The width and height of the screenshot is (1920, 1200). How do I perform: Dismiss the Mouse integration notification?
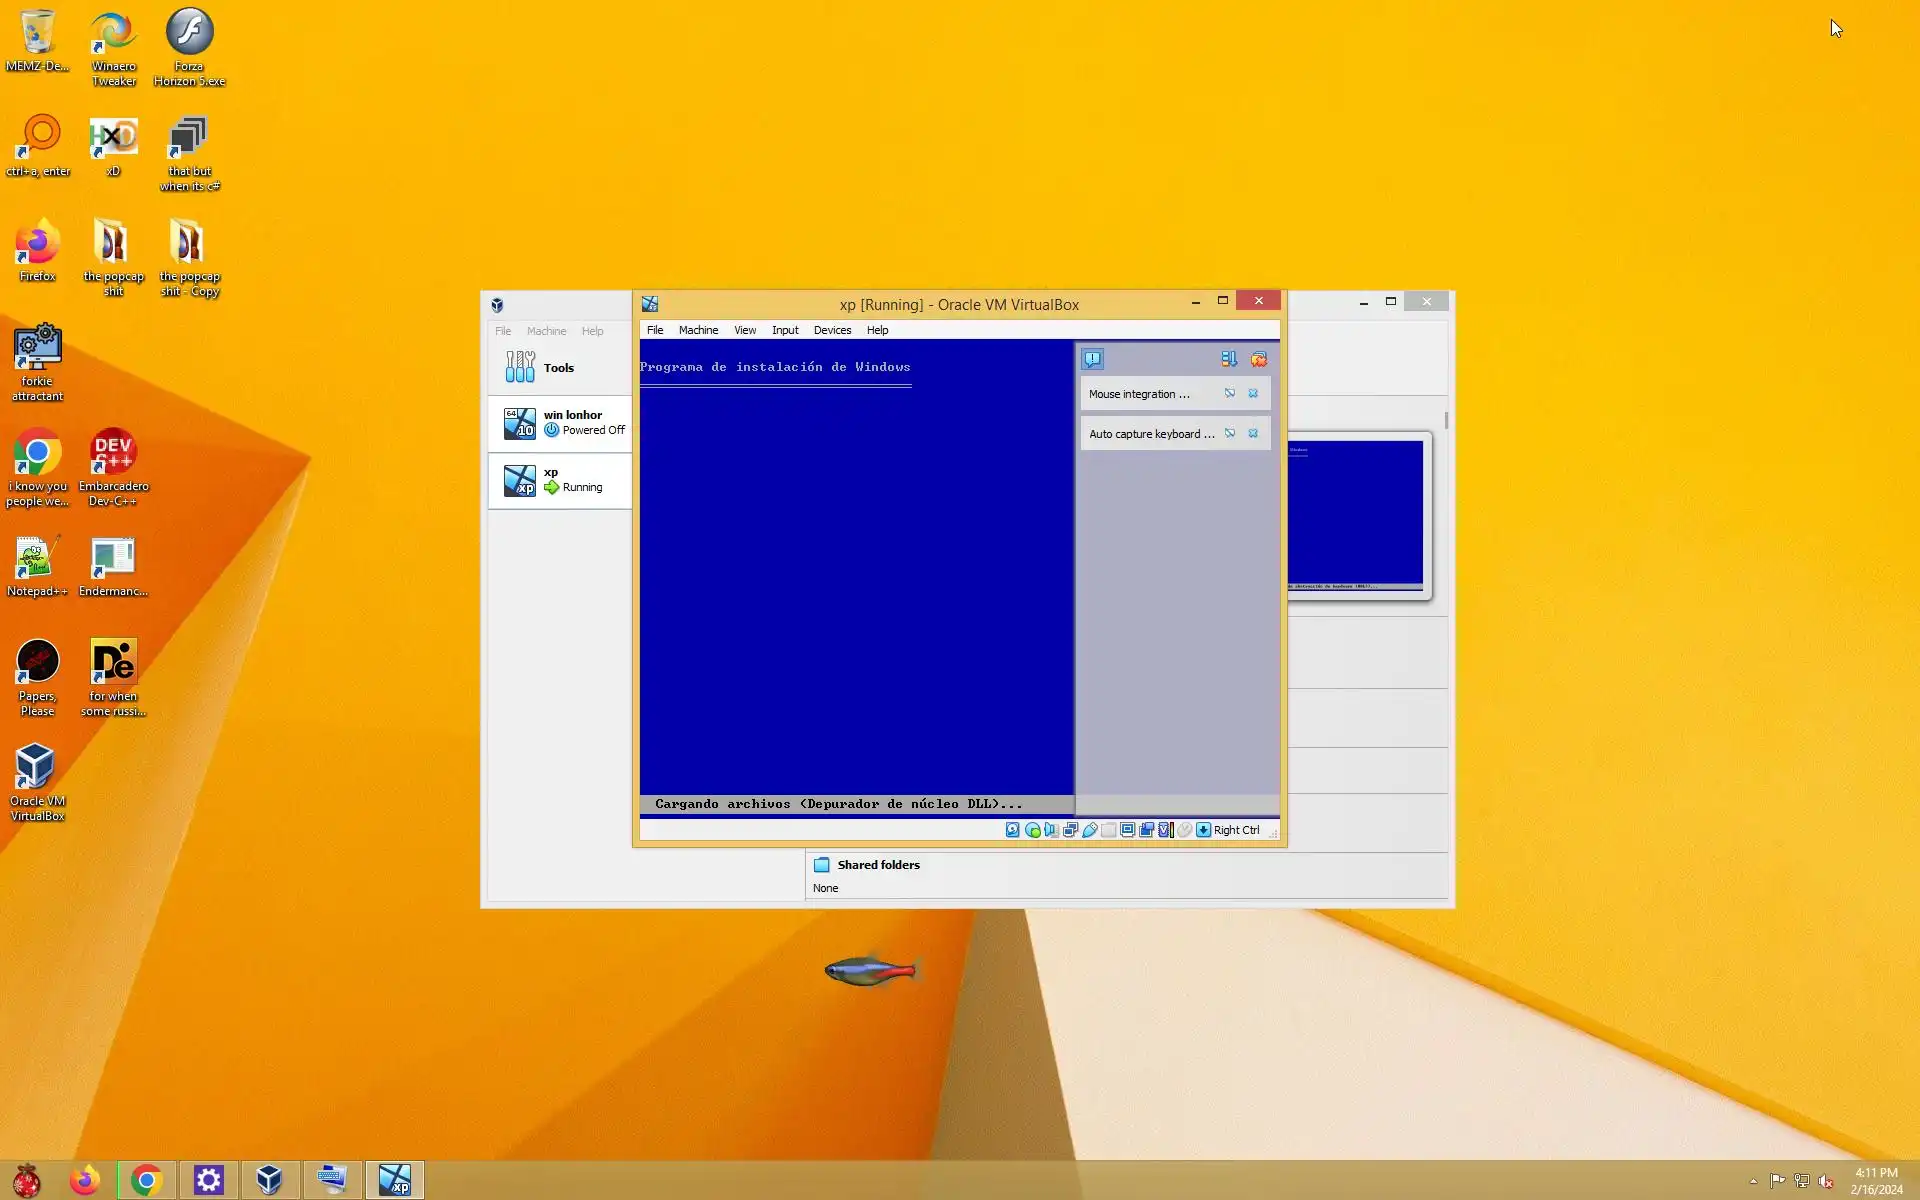tap(1253, 394)
